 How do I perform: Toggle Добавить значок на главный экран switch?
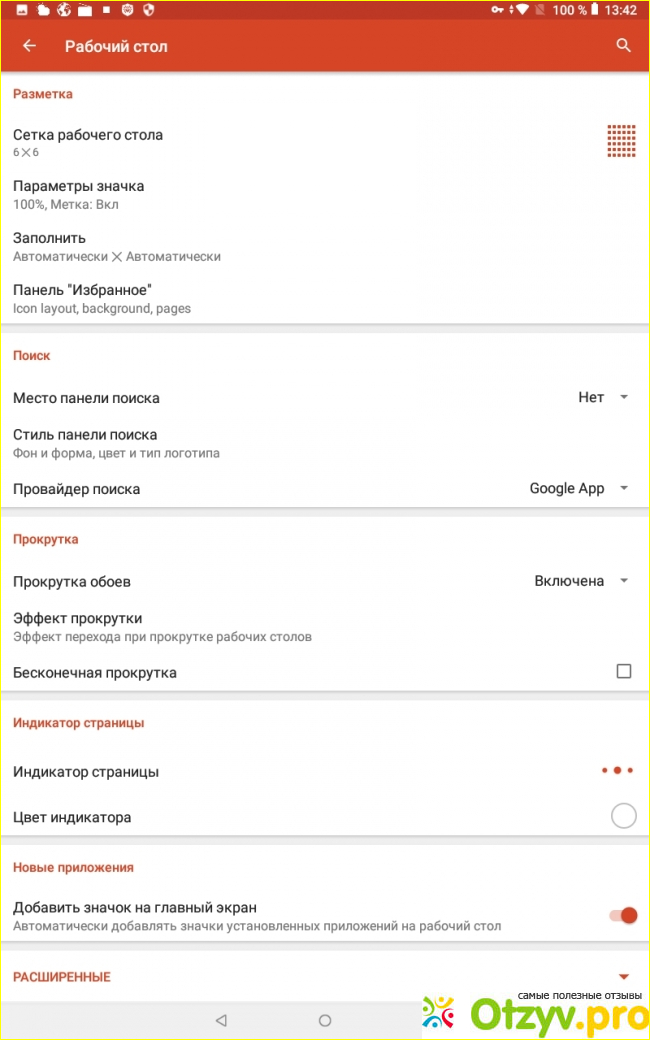click(x=623, y=915)
